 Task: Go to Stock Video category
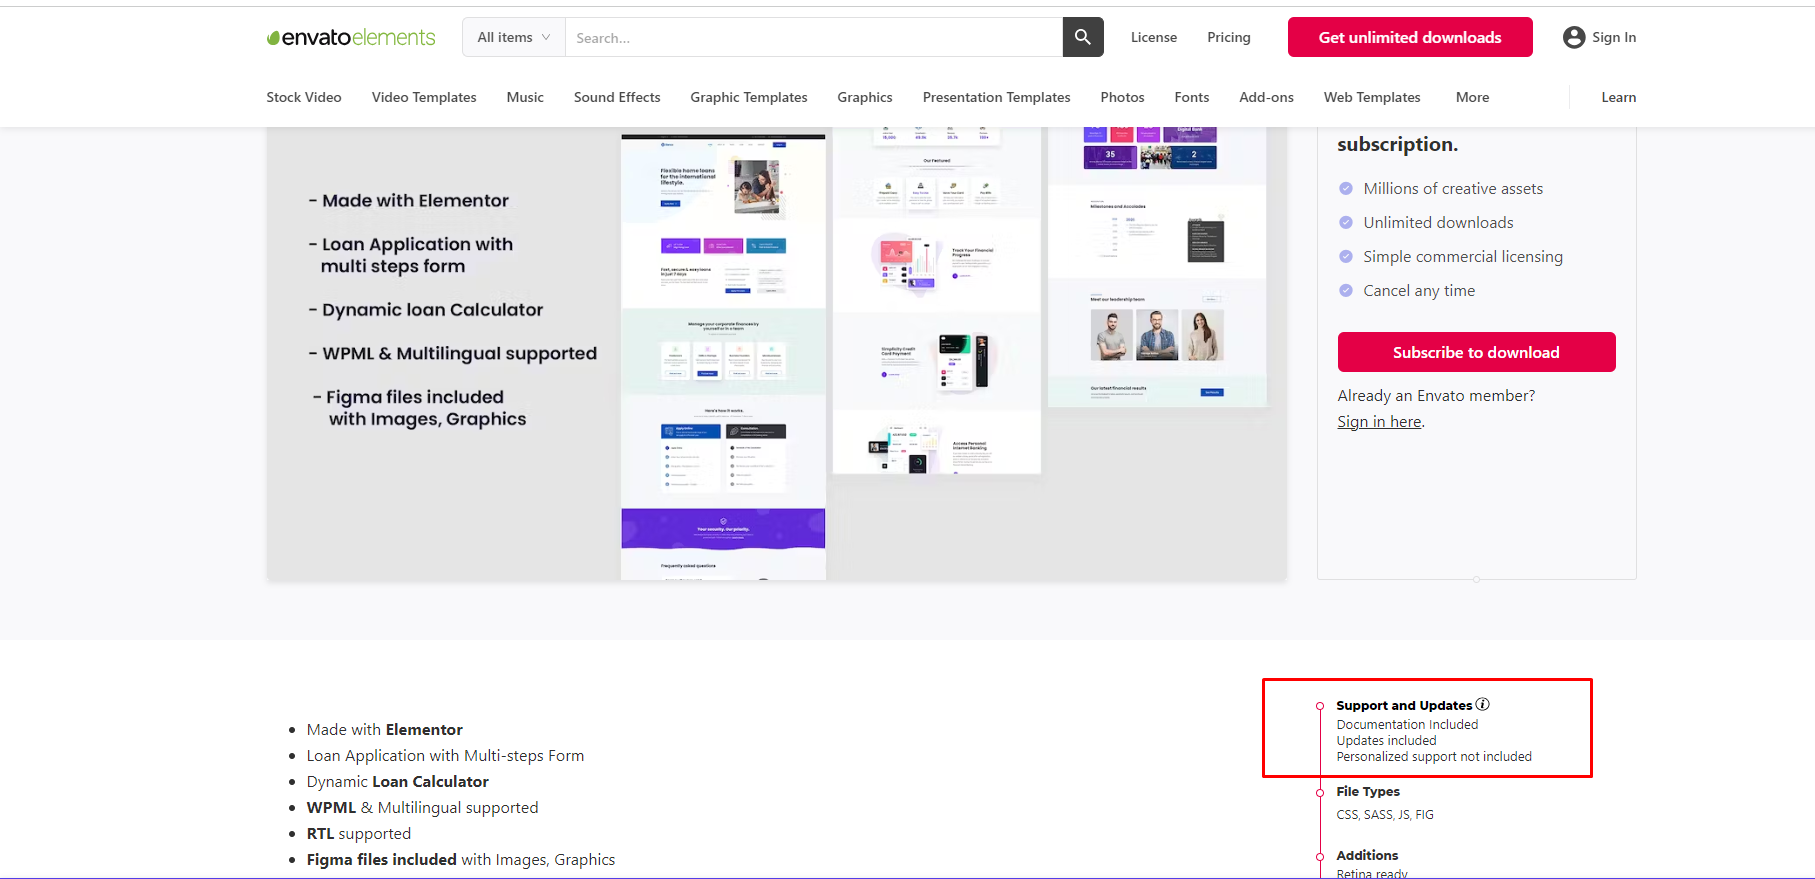(304, 97)
